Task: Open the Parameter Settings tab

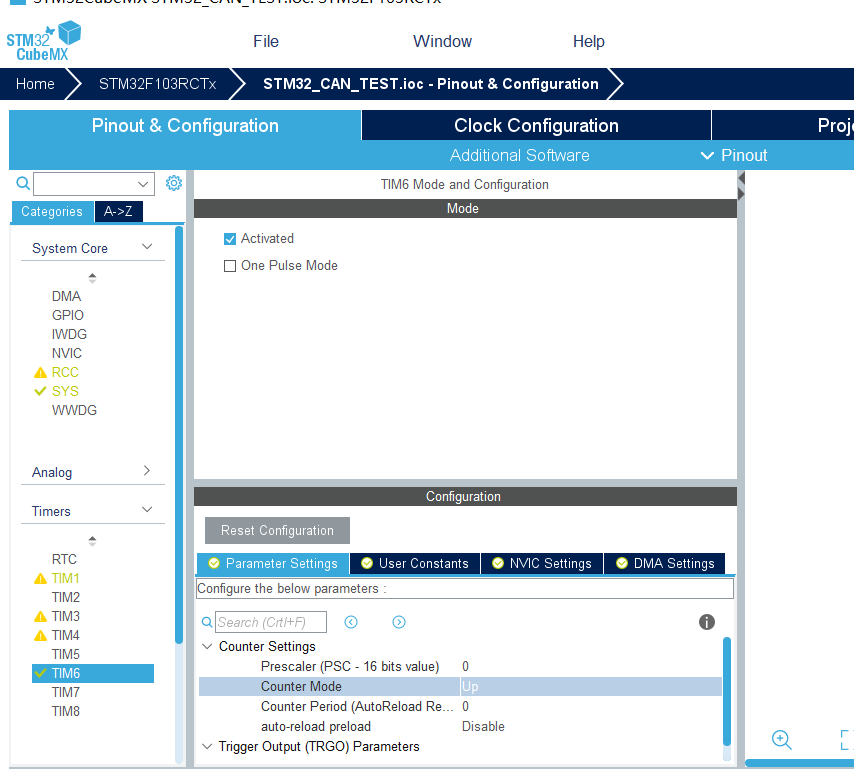Action: (273, 563)
